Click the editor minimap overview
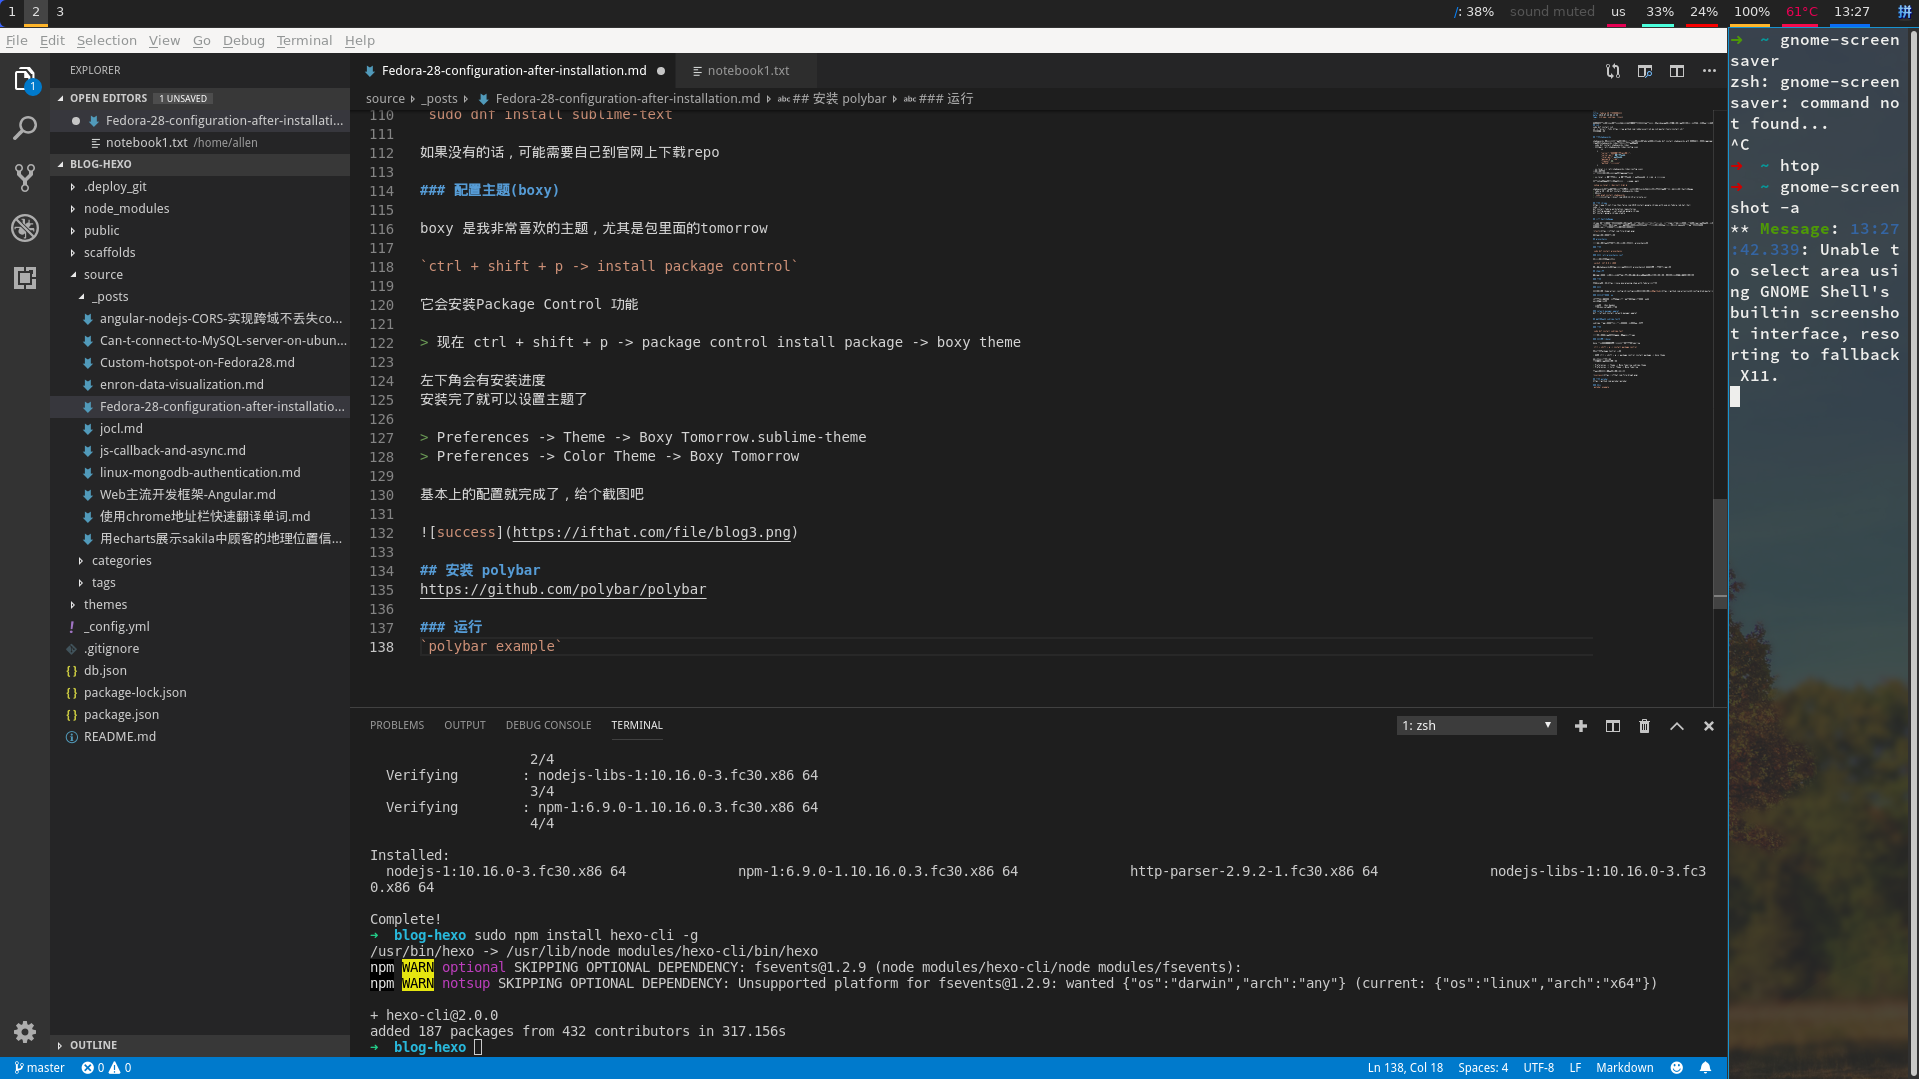 click(1650, 250)
